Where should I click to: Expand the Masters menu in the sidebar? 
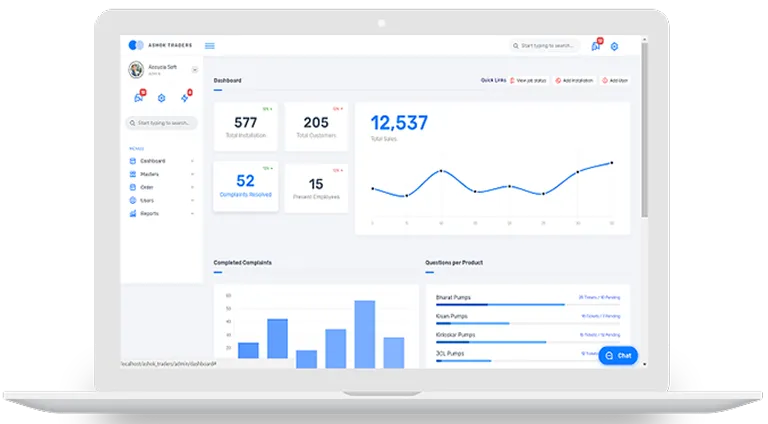tap(150, 174)
